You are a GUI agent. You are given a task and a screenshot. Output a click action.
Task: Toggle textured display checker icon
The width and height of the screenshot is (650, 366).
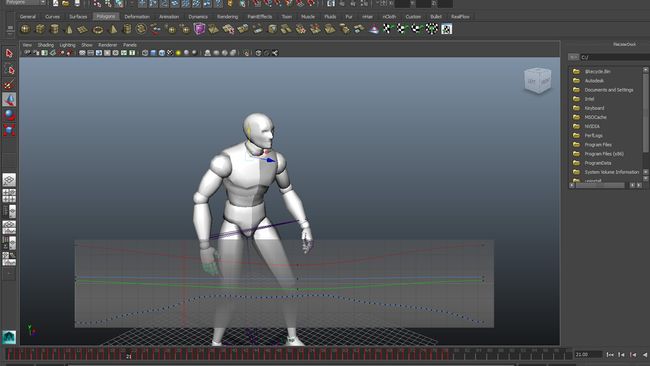[x=170, y=53]
